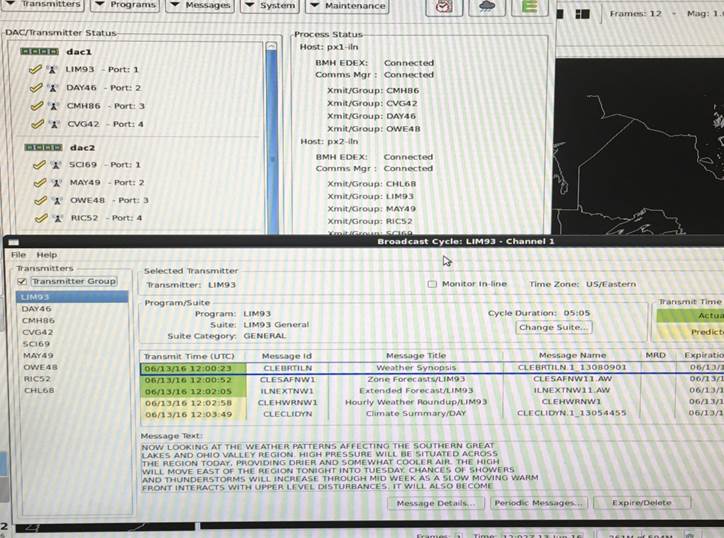Open the File menu in Broadcast Cycle
The height and width of the screenshot is (538, 724).
18,254
